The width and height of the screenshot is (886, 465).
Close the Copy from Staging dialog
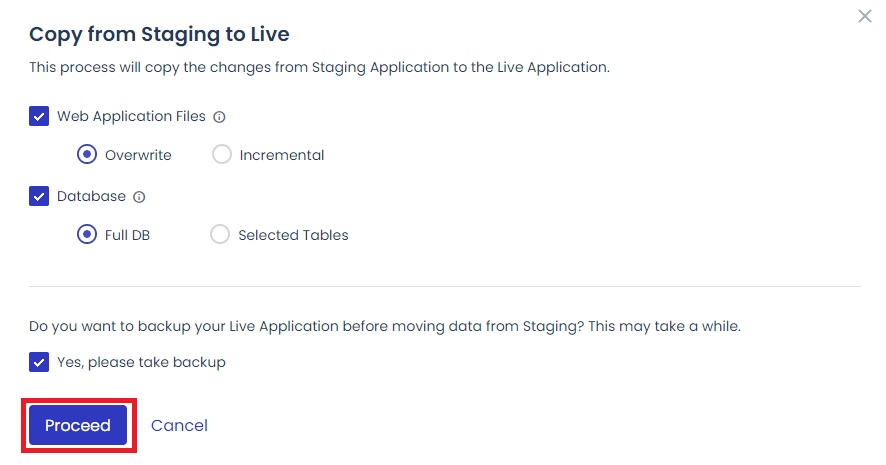coord(865,16)
